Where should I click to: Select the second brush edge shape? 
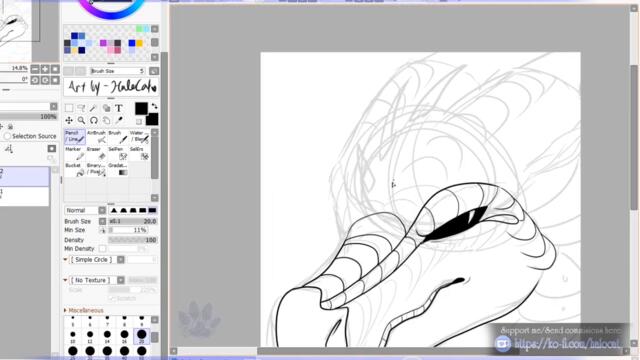point(124,211)
